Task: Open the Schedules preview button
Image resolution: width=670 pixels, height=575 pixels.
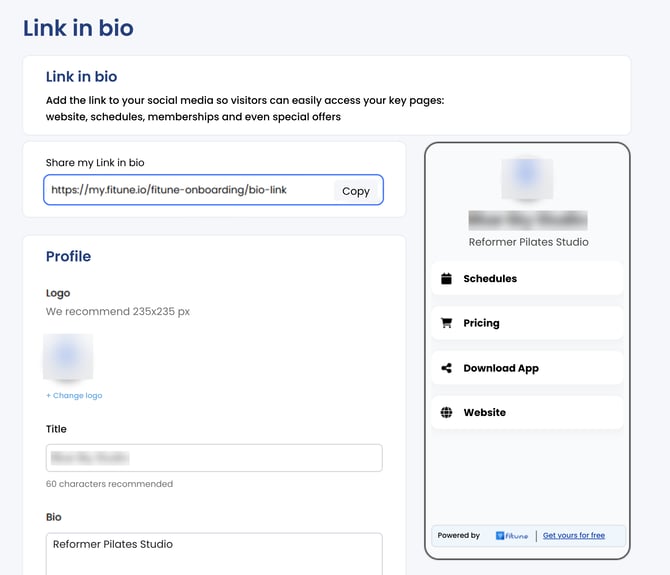Action: (x=527, y=279)
